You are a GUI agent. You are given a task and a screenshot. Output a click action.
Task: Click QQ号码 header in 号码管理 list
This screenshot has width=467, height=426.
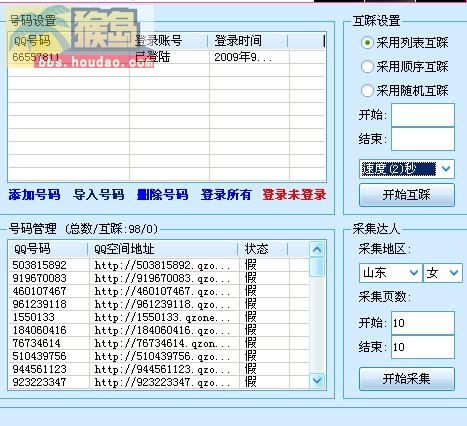[x=48, y=249]
